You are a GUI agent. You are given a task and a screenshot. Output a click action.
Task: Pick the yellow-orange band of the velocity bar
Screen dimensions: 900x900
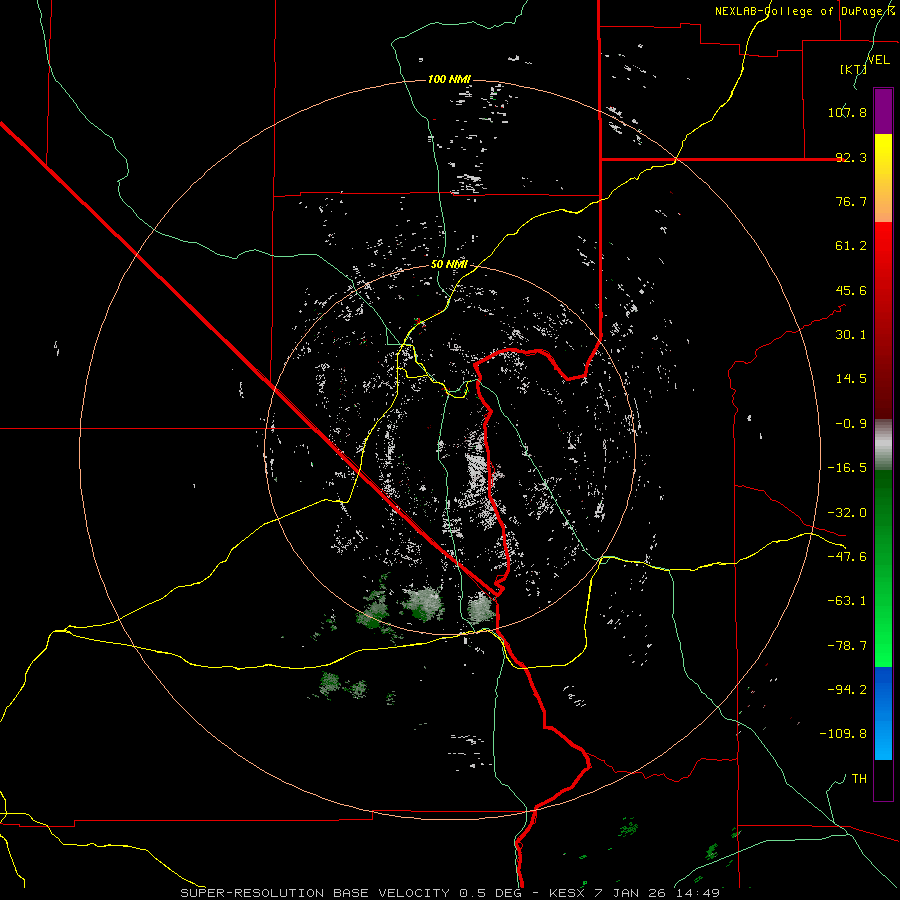[883, 178]
